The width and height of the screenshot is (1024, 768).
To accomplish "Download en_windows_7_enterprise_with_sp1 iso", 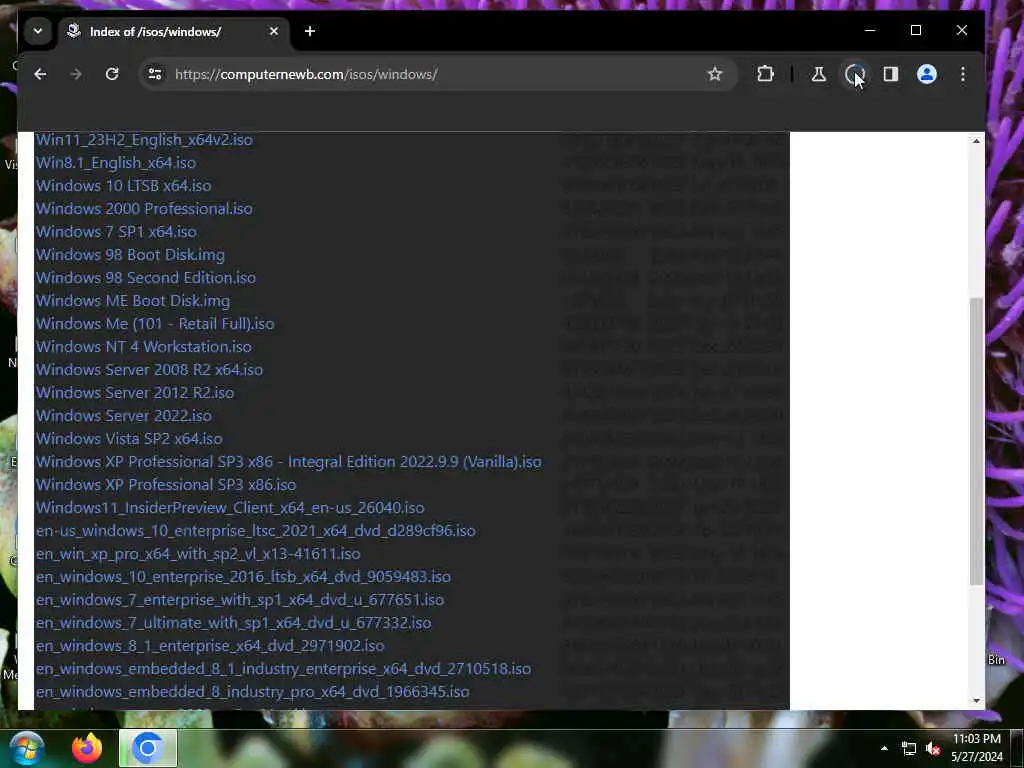I will [x=240, y=600].
